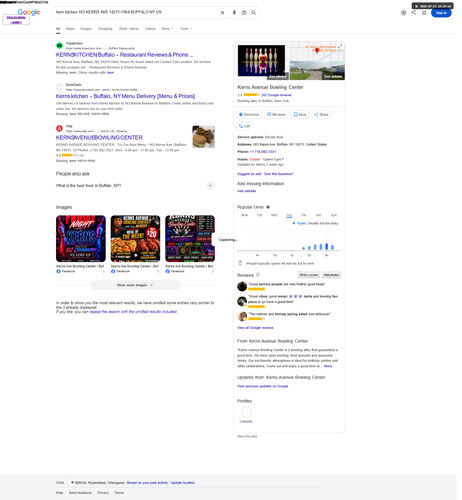The height and width of the screenshot is (500, 462).
Task: Click View all Google reviews link
Action: click(255, 328)
